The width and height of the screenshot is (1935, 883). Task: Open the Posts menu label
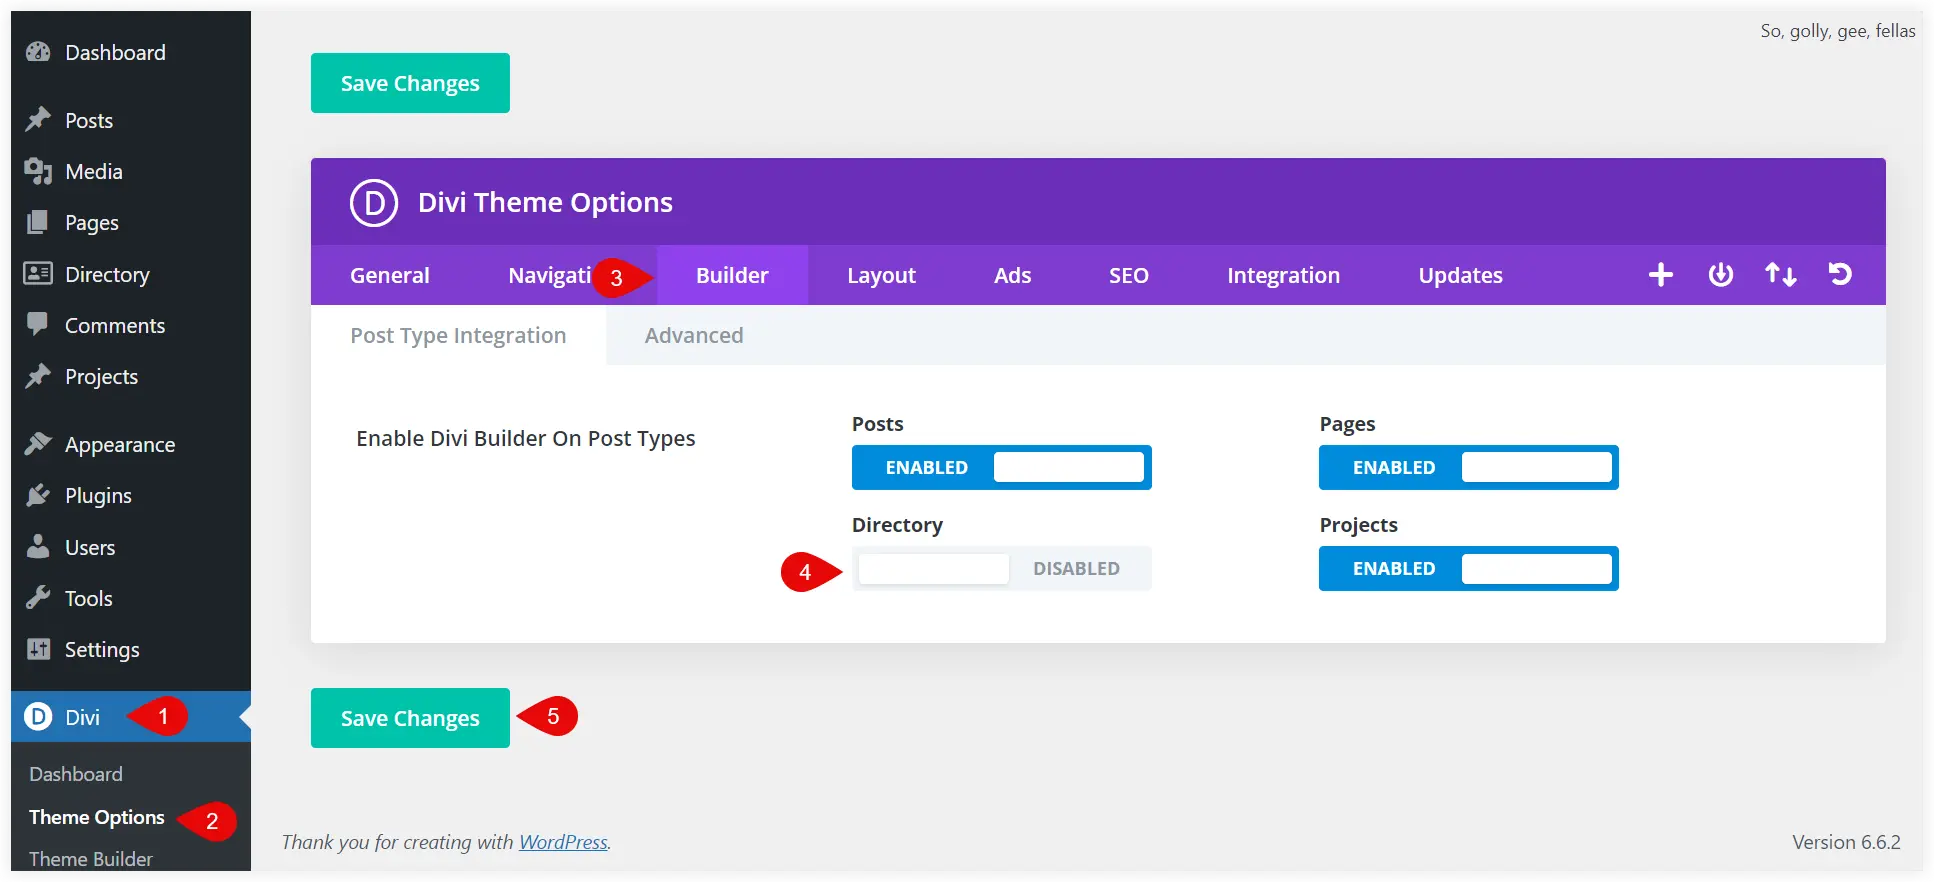point(89,120)
